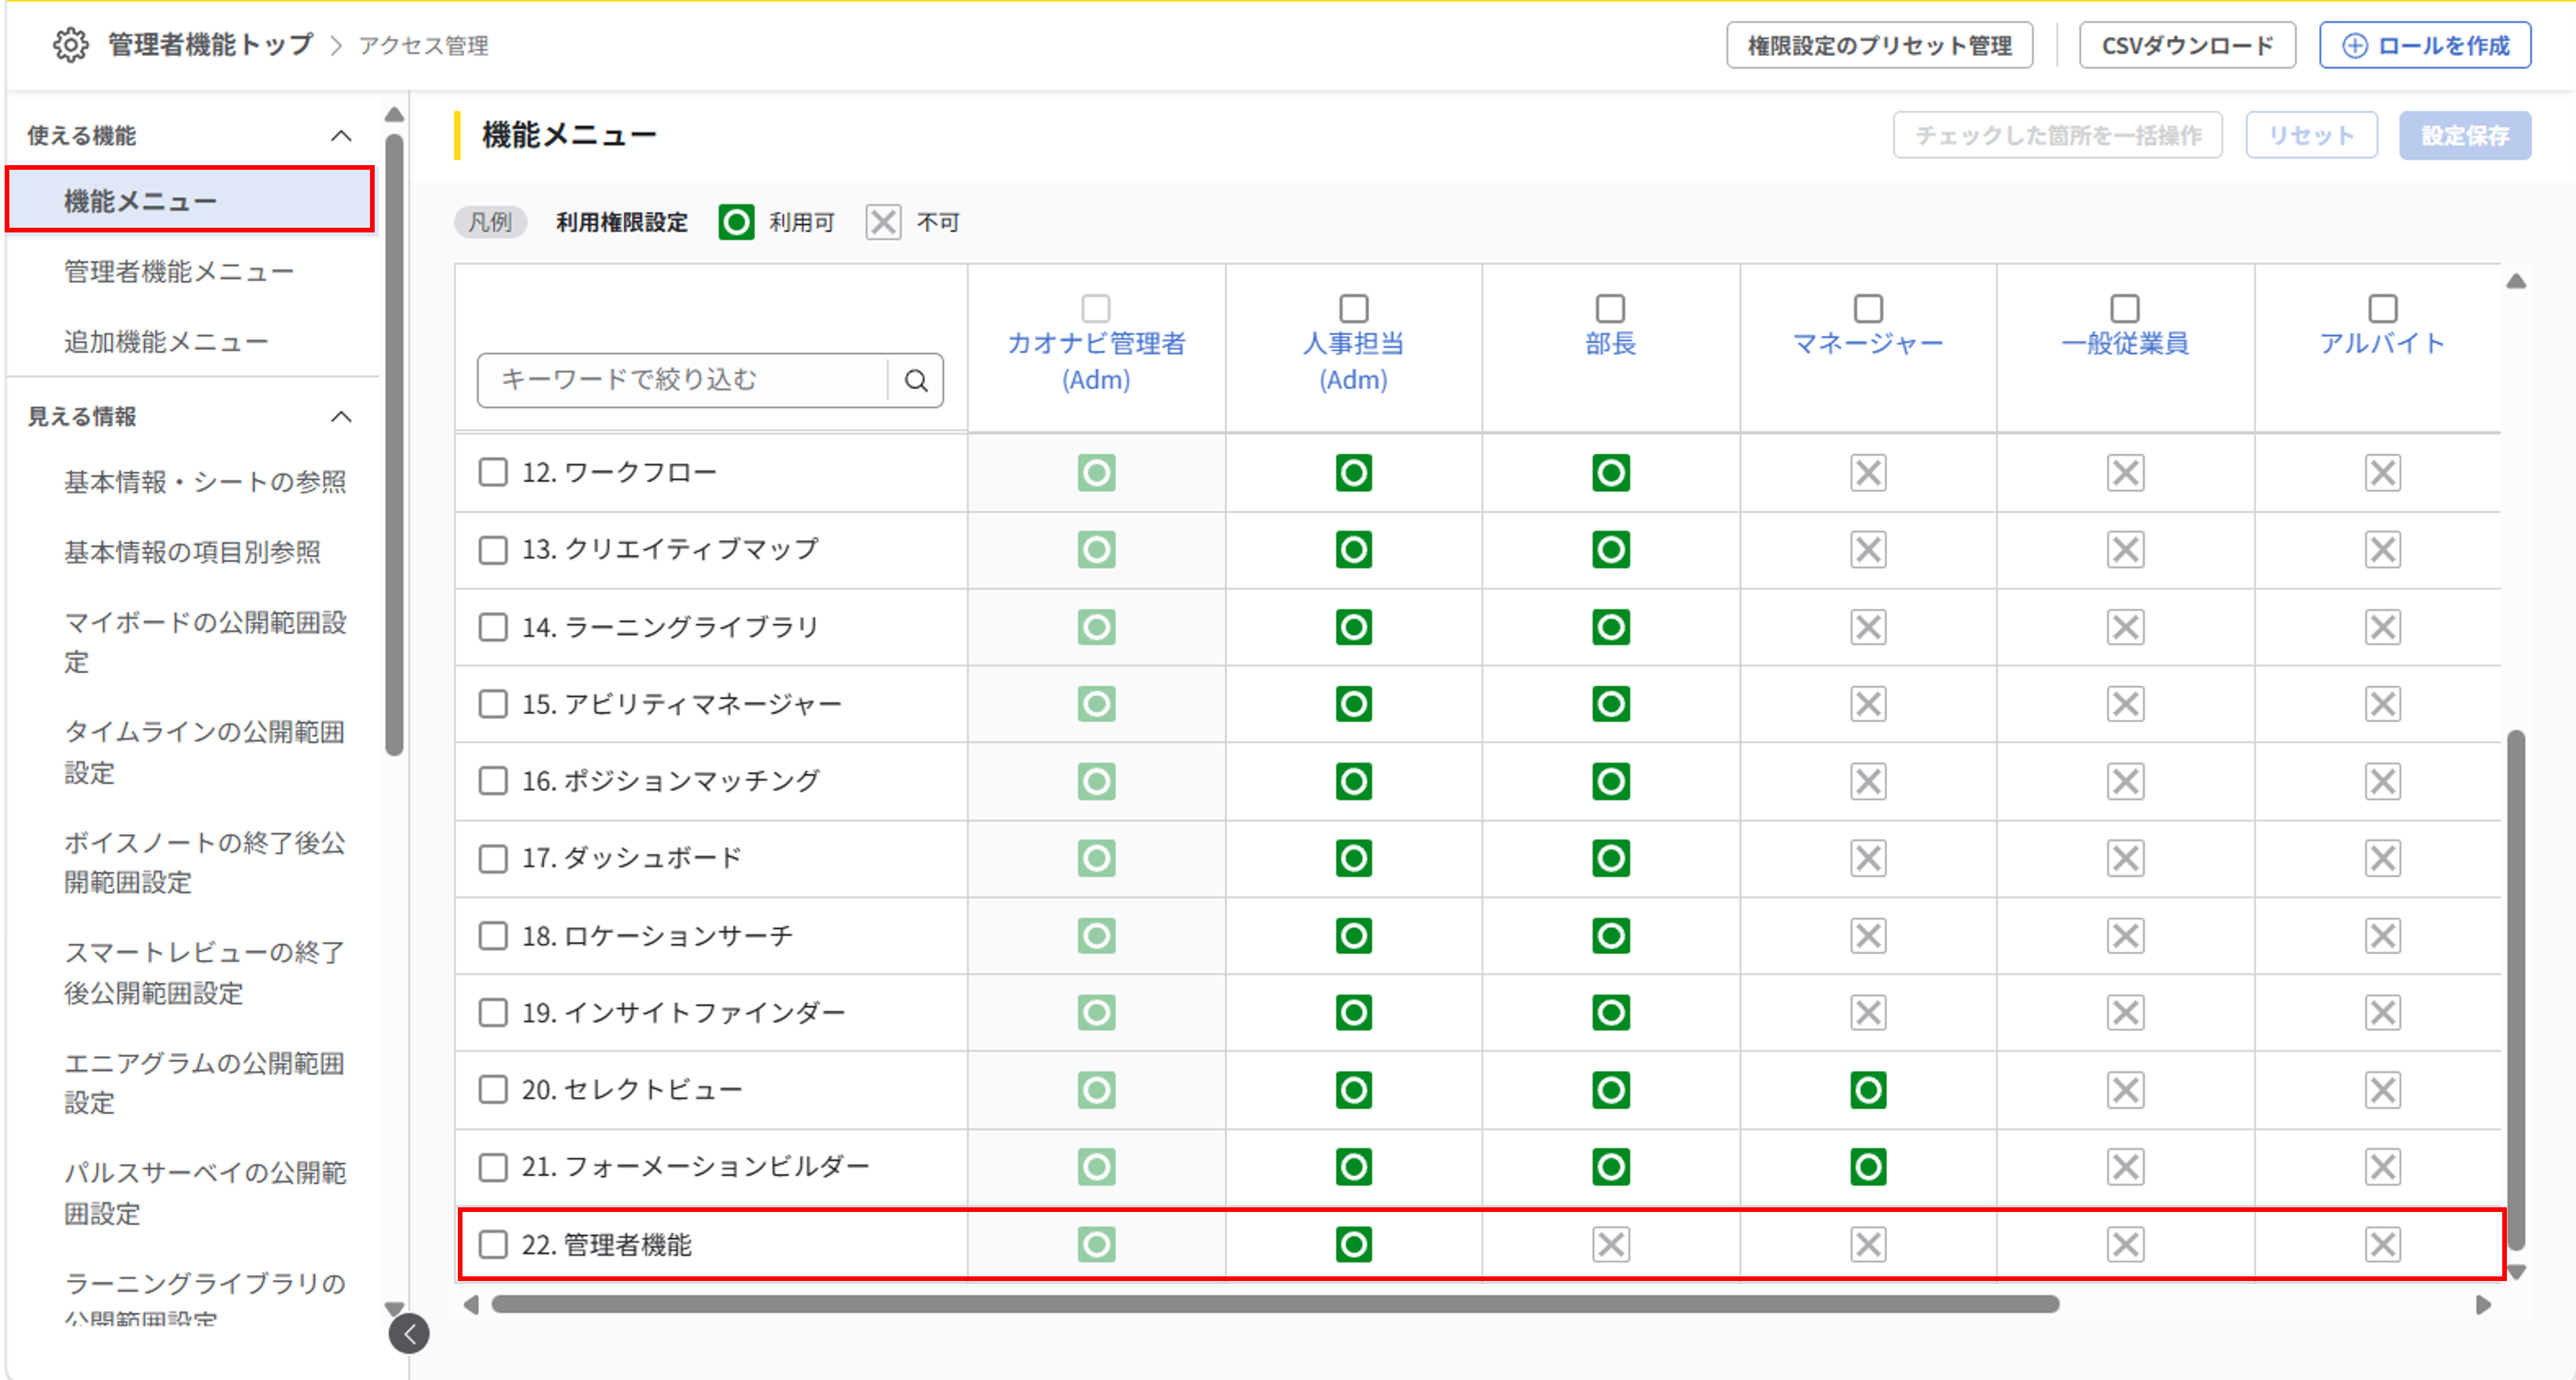The height and width of the screenshot is (1380, 2576).
Task: Toggle 一般従業員 permission for 17. ダッシュボード
Action: [x=2125, y=858]
